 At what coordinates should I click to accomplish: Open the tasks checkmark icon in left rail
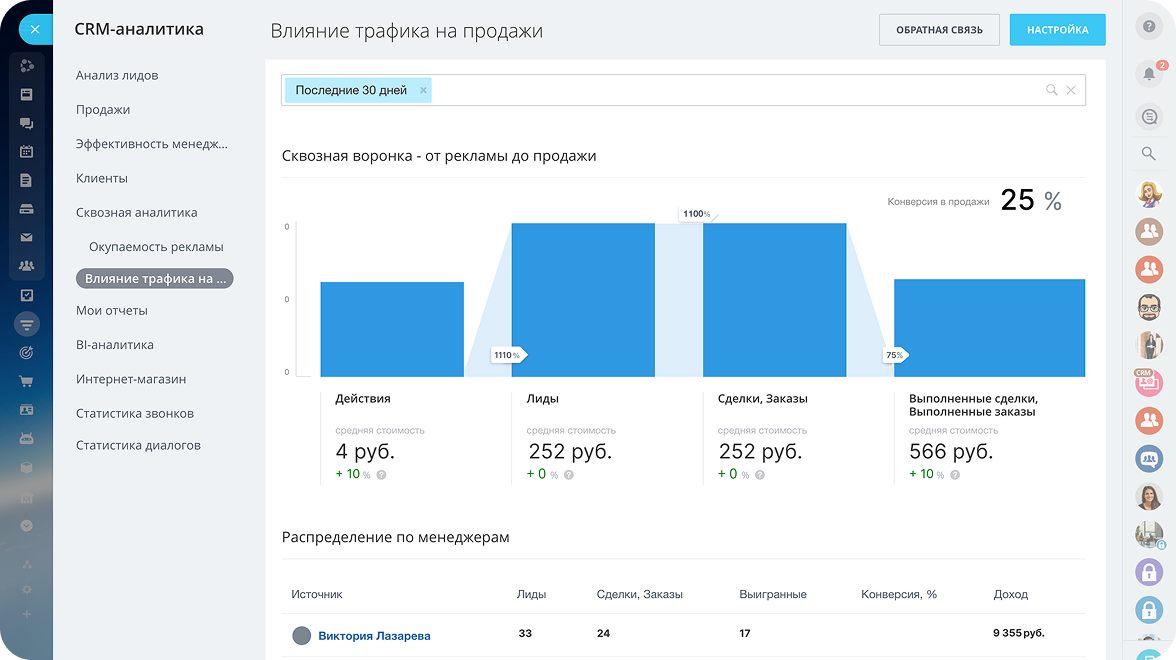[27, 295]
